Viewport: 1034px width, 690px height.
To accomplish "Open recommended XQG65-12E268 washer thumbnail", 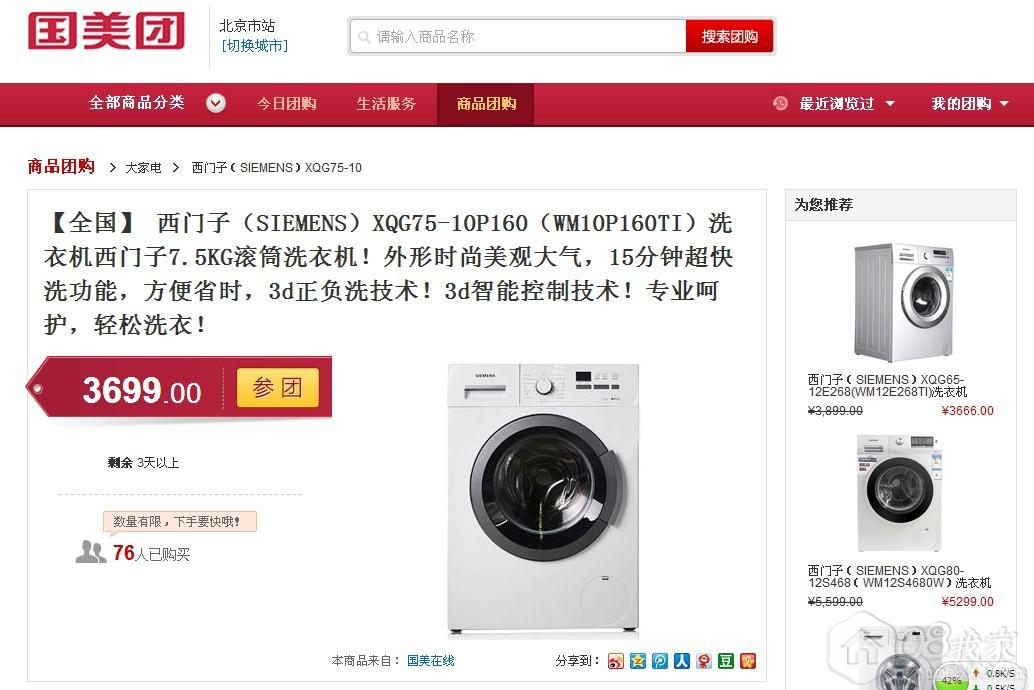I will (904, 302).
